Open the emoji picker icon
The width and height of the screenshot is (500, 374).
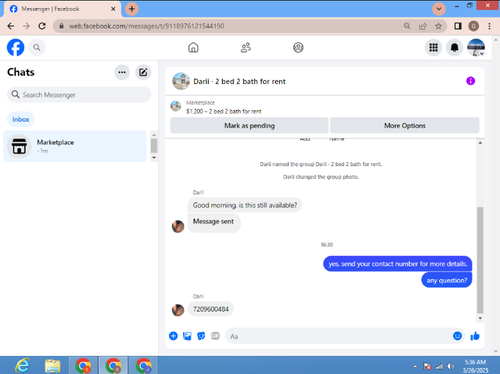pos(457,336)
